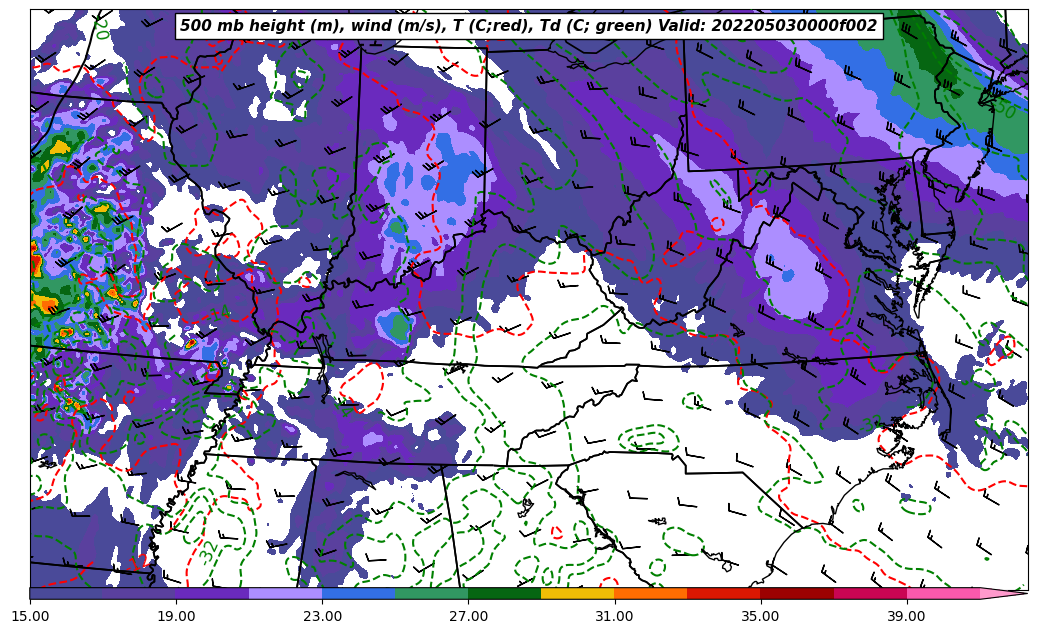Select the hot pink colorbar segment right of 39.00
The height and width of the screenshot is (633, 1037).
(x=943, y=593)
